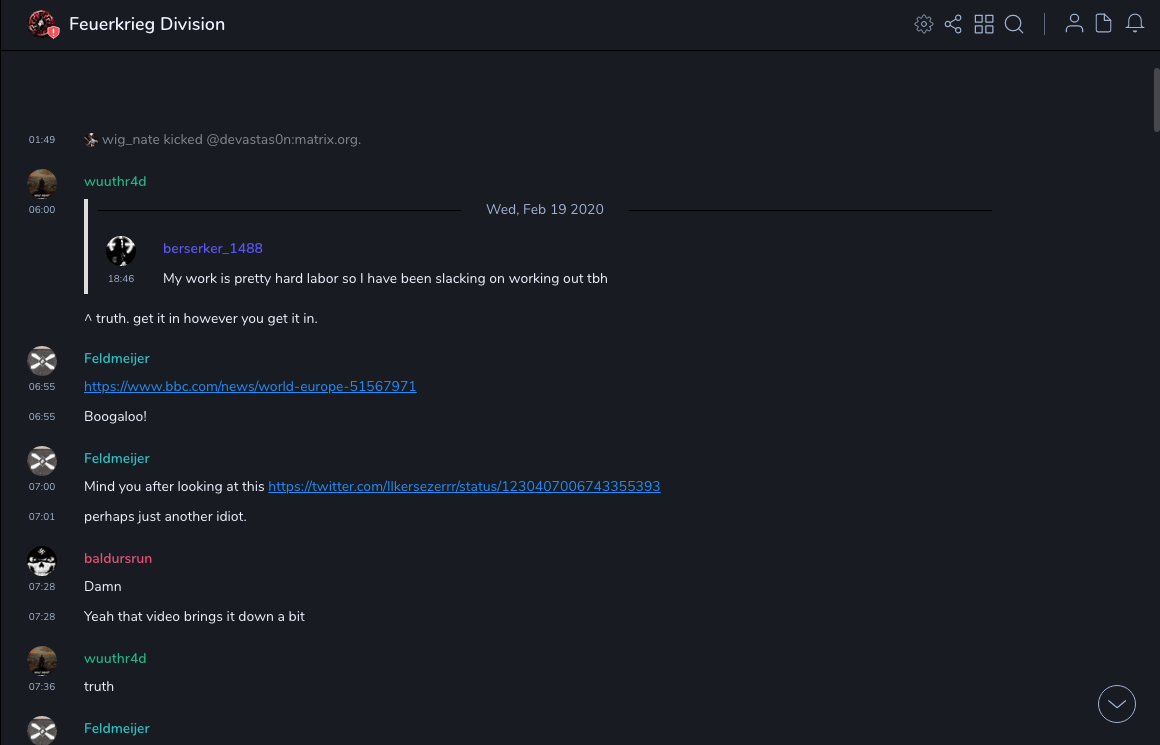Open the integrations grid icon
The image size is (1160, 745).
[x=984, y=24]
